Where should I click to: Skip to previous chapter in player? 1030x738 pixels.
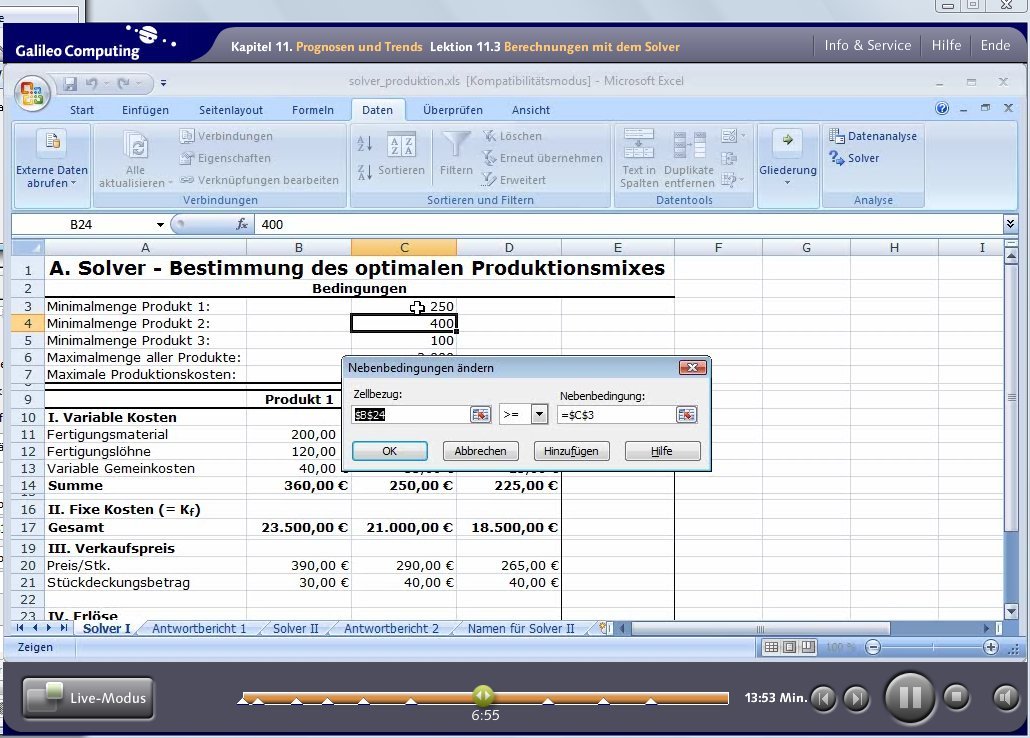(x=824, y=697)
